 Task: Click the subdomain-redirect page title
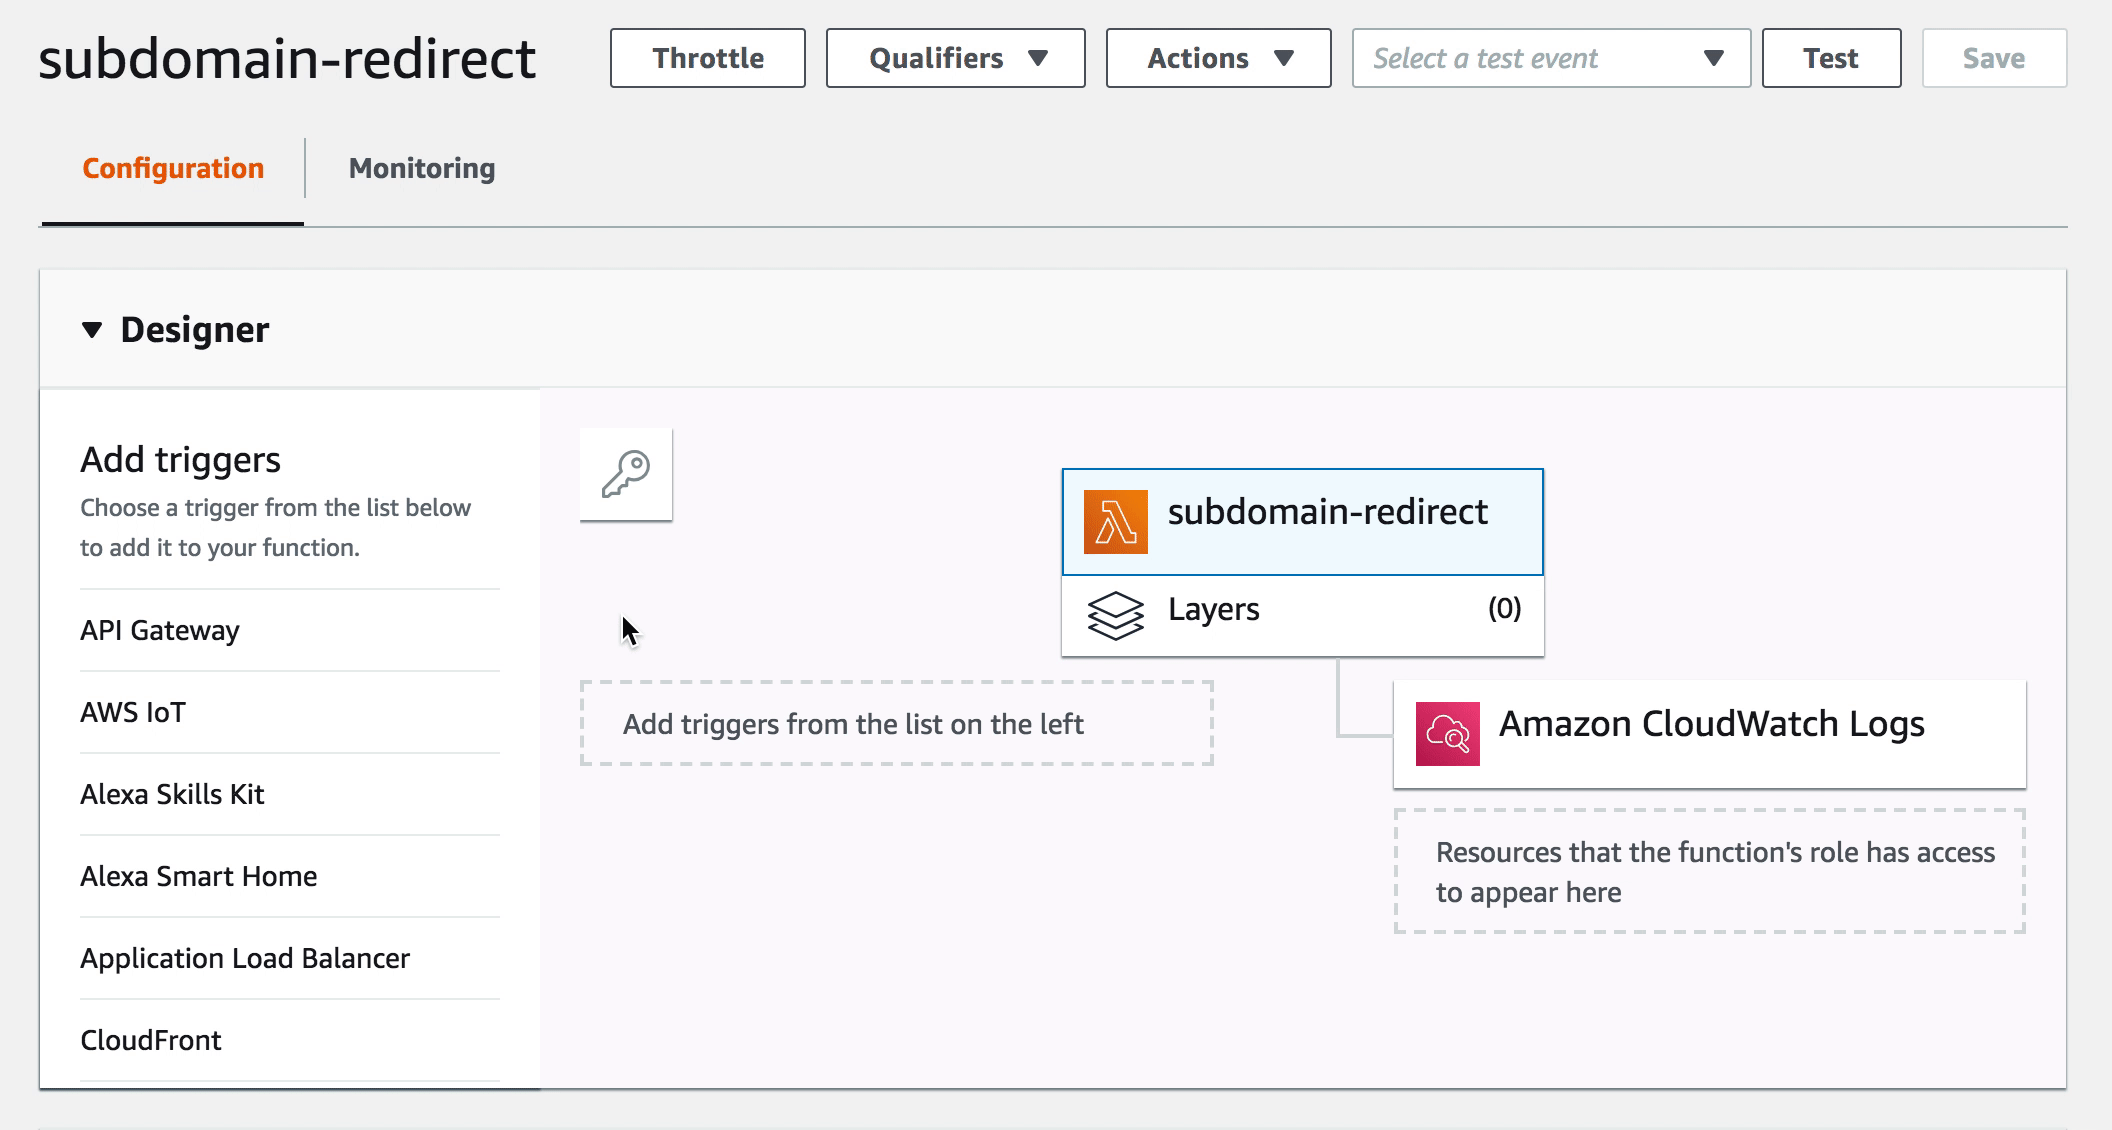pyautogui.click(x=287, y=58)
